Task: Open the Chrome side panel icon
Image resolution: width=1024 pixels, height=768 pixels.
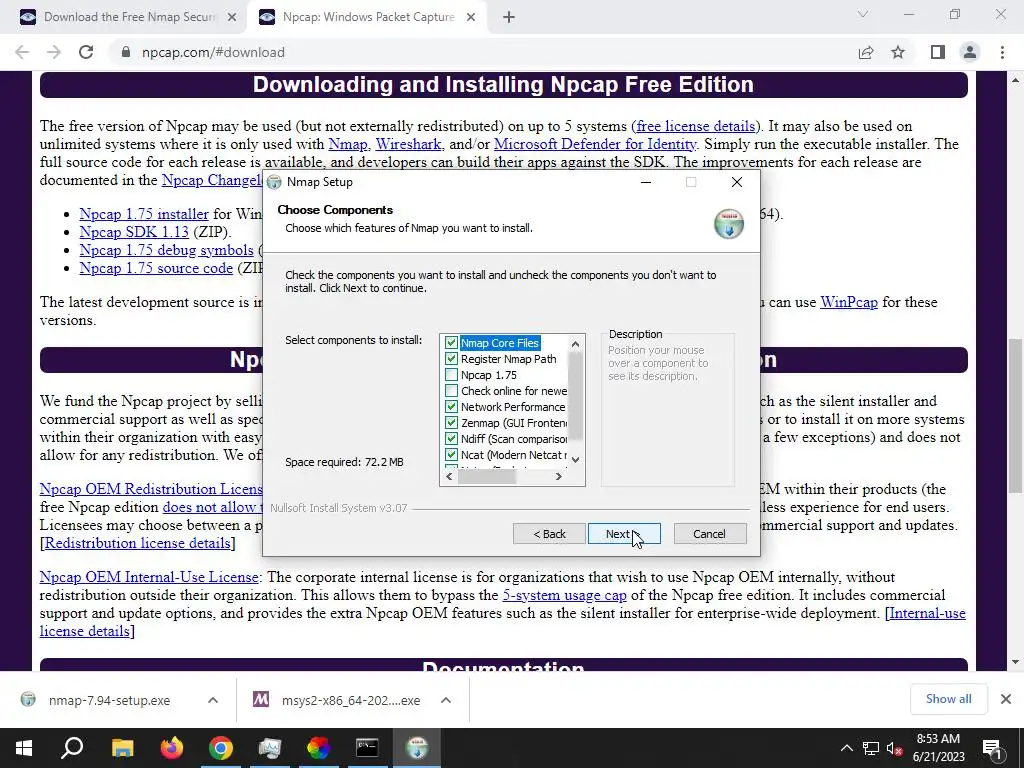Action: point(938,52)
